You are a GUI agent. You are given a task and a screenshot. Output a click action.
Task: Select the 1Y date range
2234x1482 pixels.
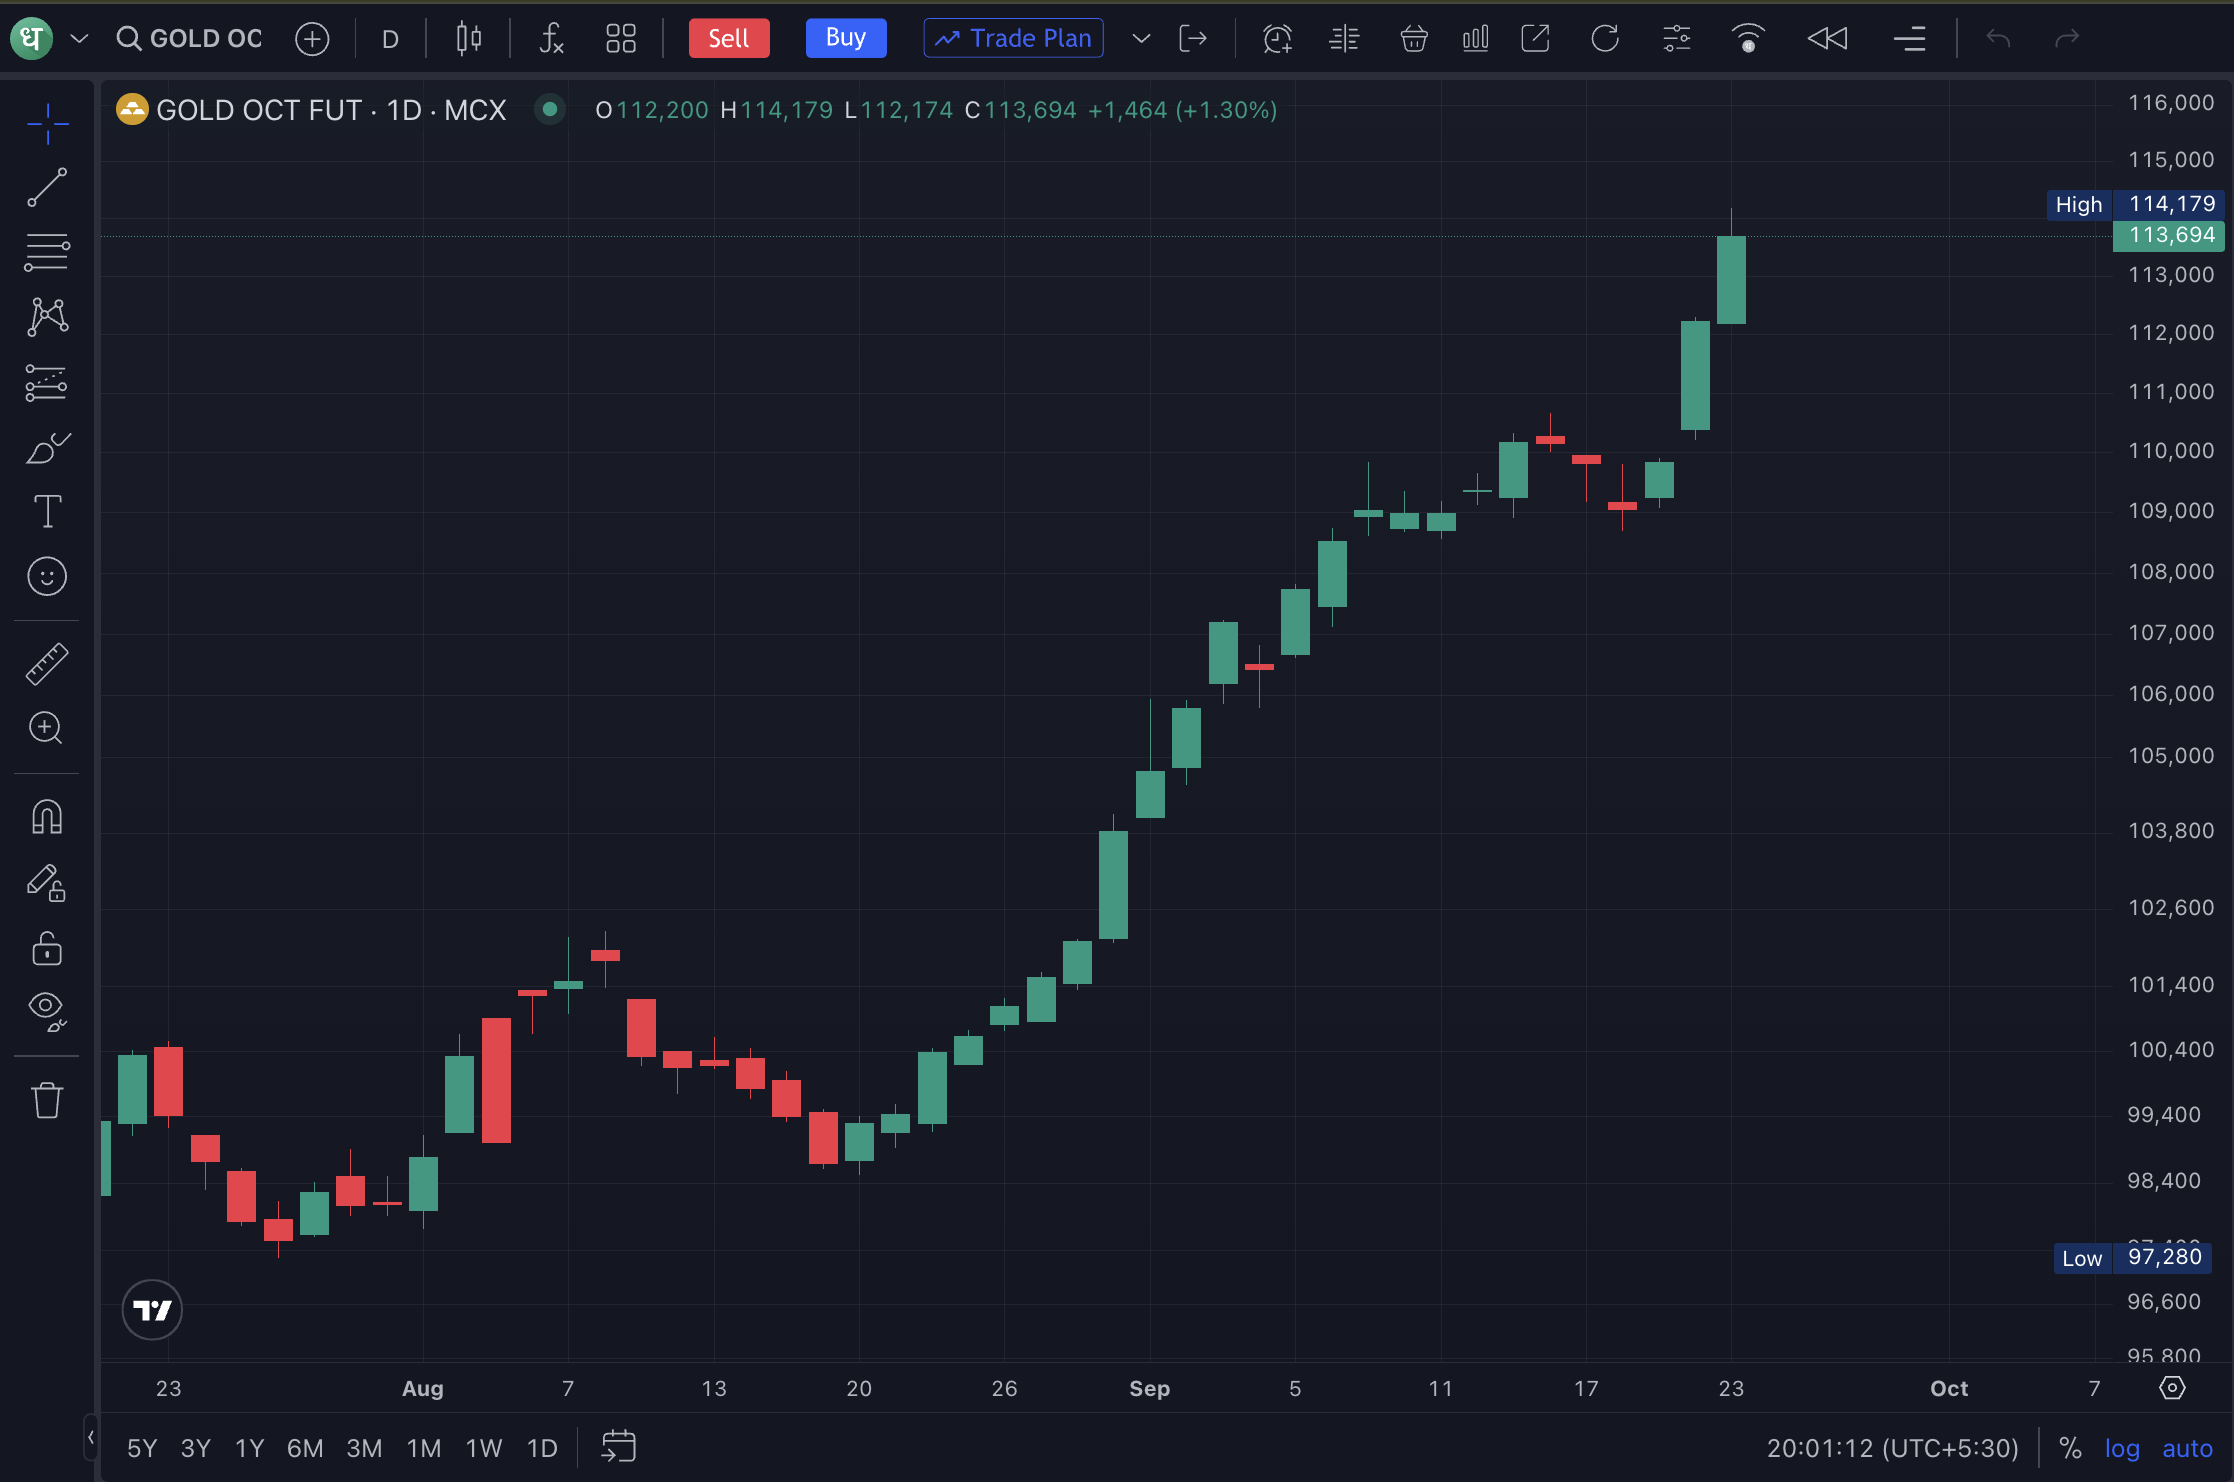pyautogui.click(x=249, y=1448)
